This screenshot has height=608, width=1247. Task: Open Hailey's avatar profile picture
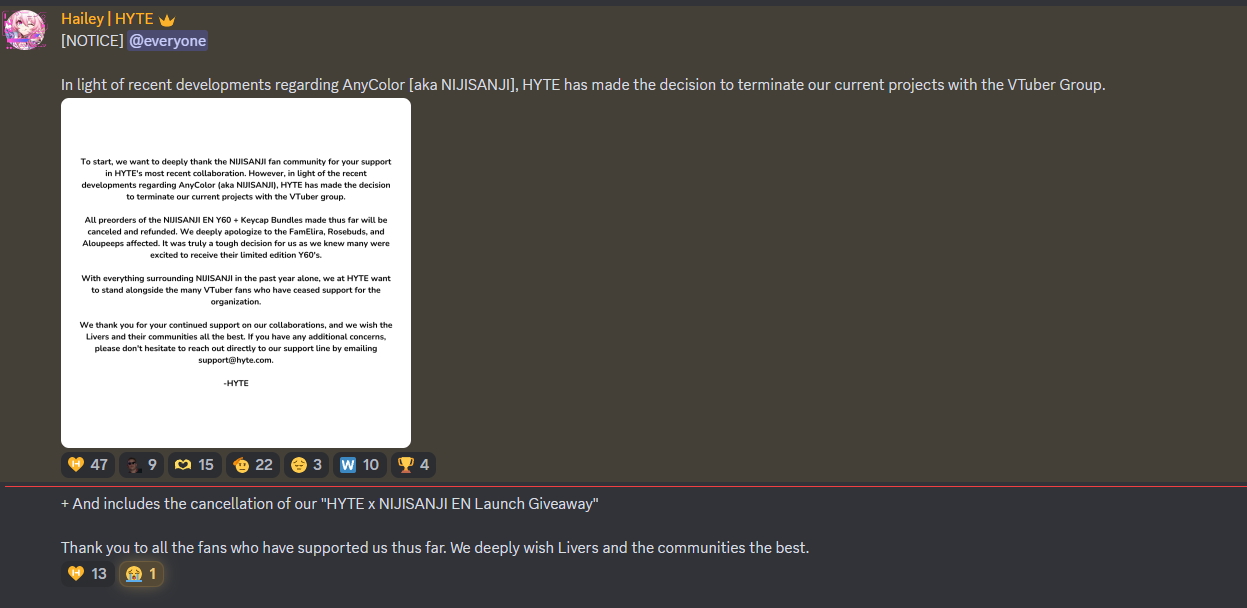point(24,30)
